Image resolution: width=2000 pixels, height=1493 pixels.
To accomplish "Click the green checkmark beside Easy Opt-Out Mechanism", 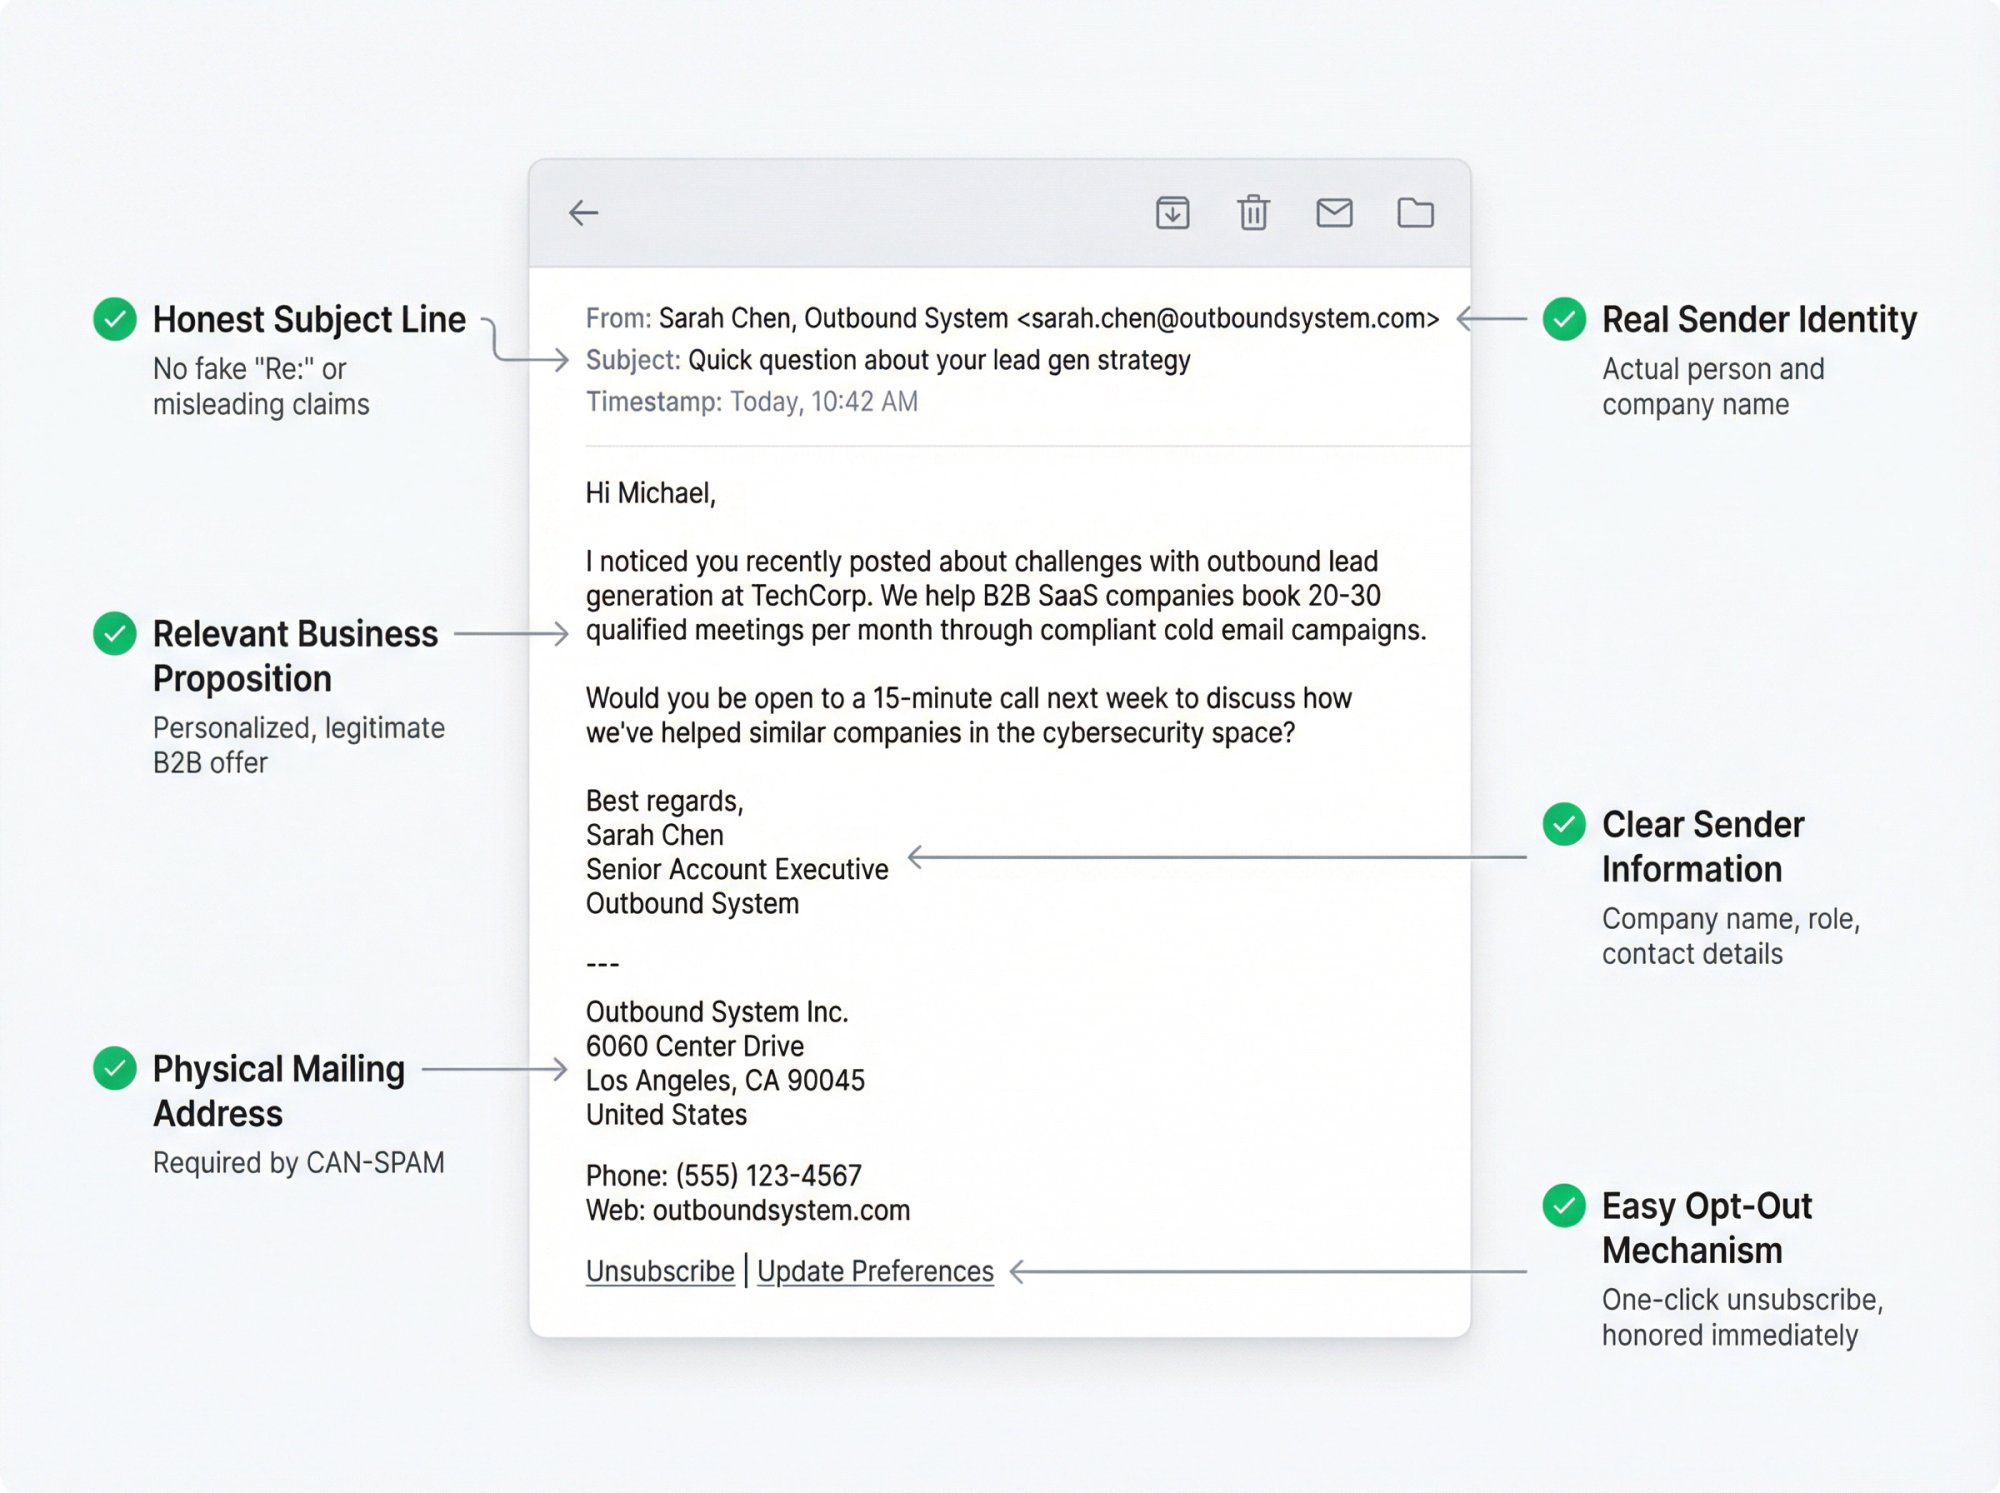I will (1564, 1206).
